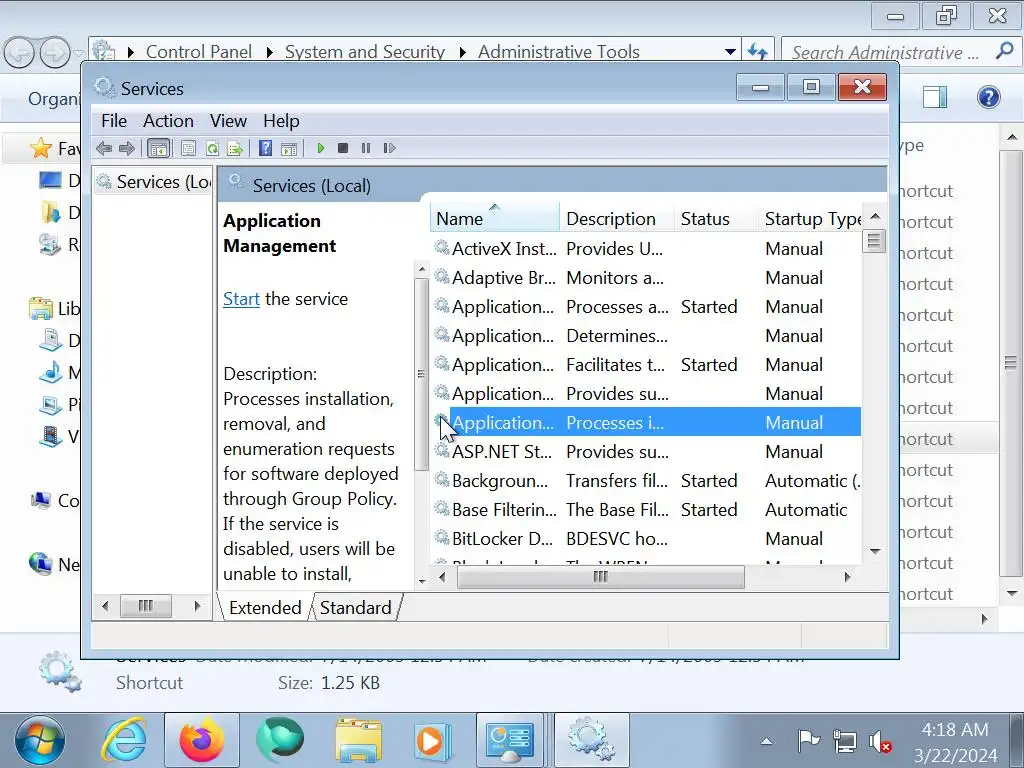Open Properties via the toolbar icon
1024x768 pixels.
point(188,148)
